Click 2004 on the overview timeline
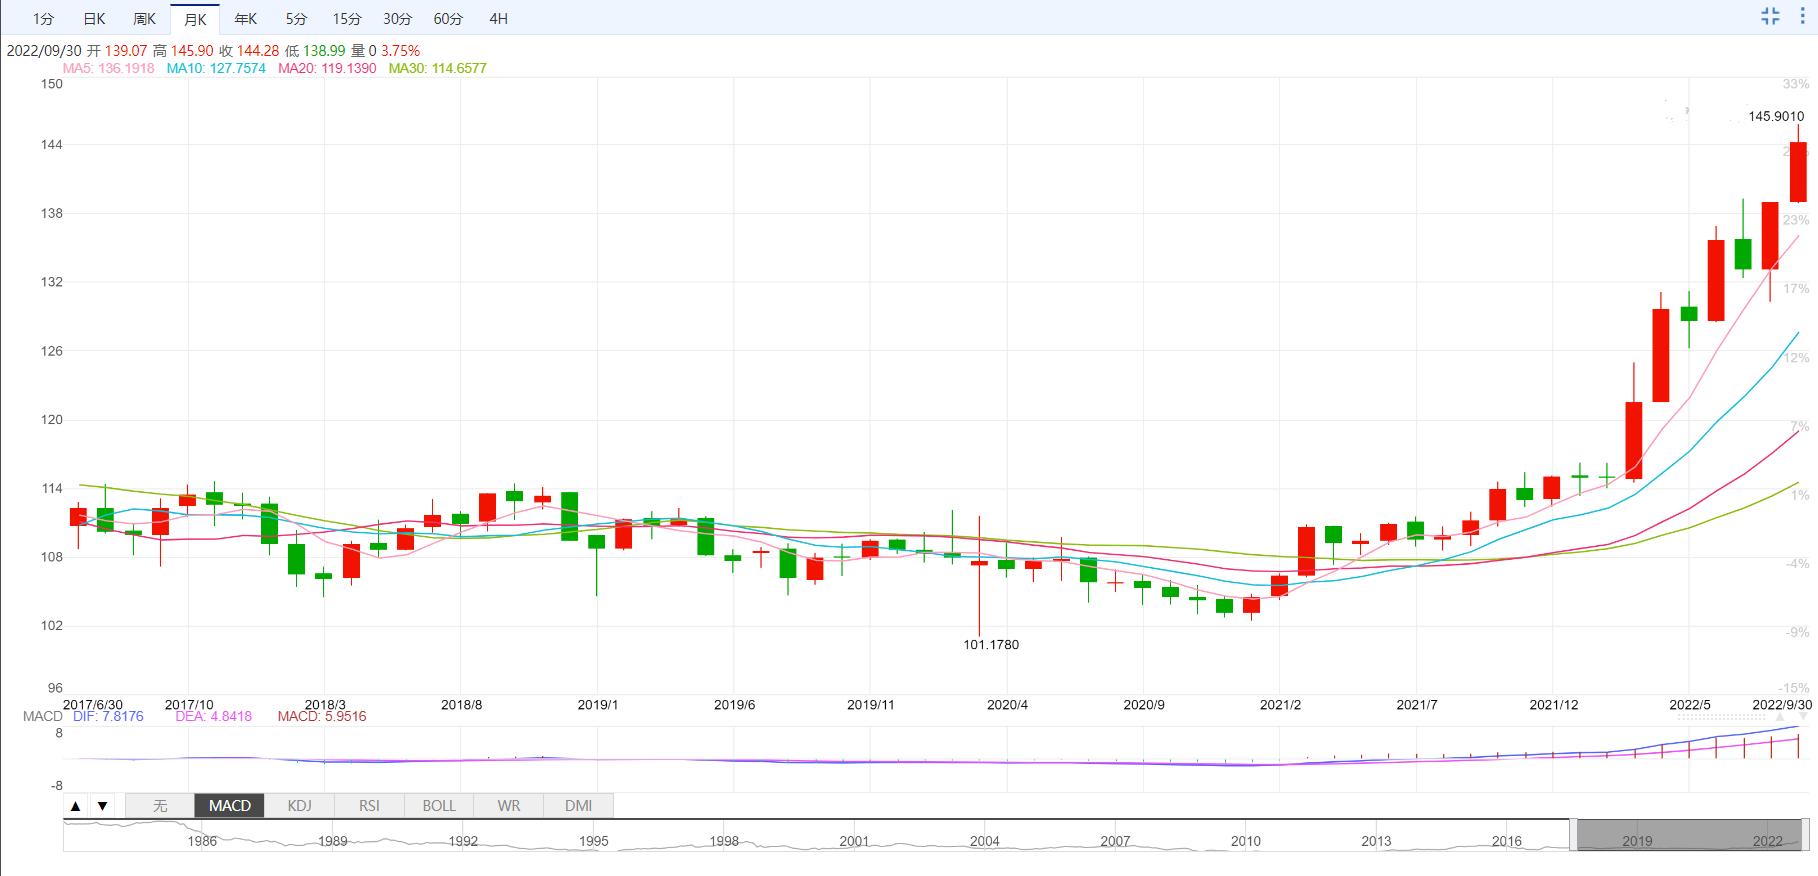Image resolution: width=1818 pixels, height=876 pixels. (x=984, y=841)
